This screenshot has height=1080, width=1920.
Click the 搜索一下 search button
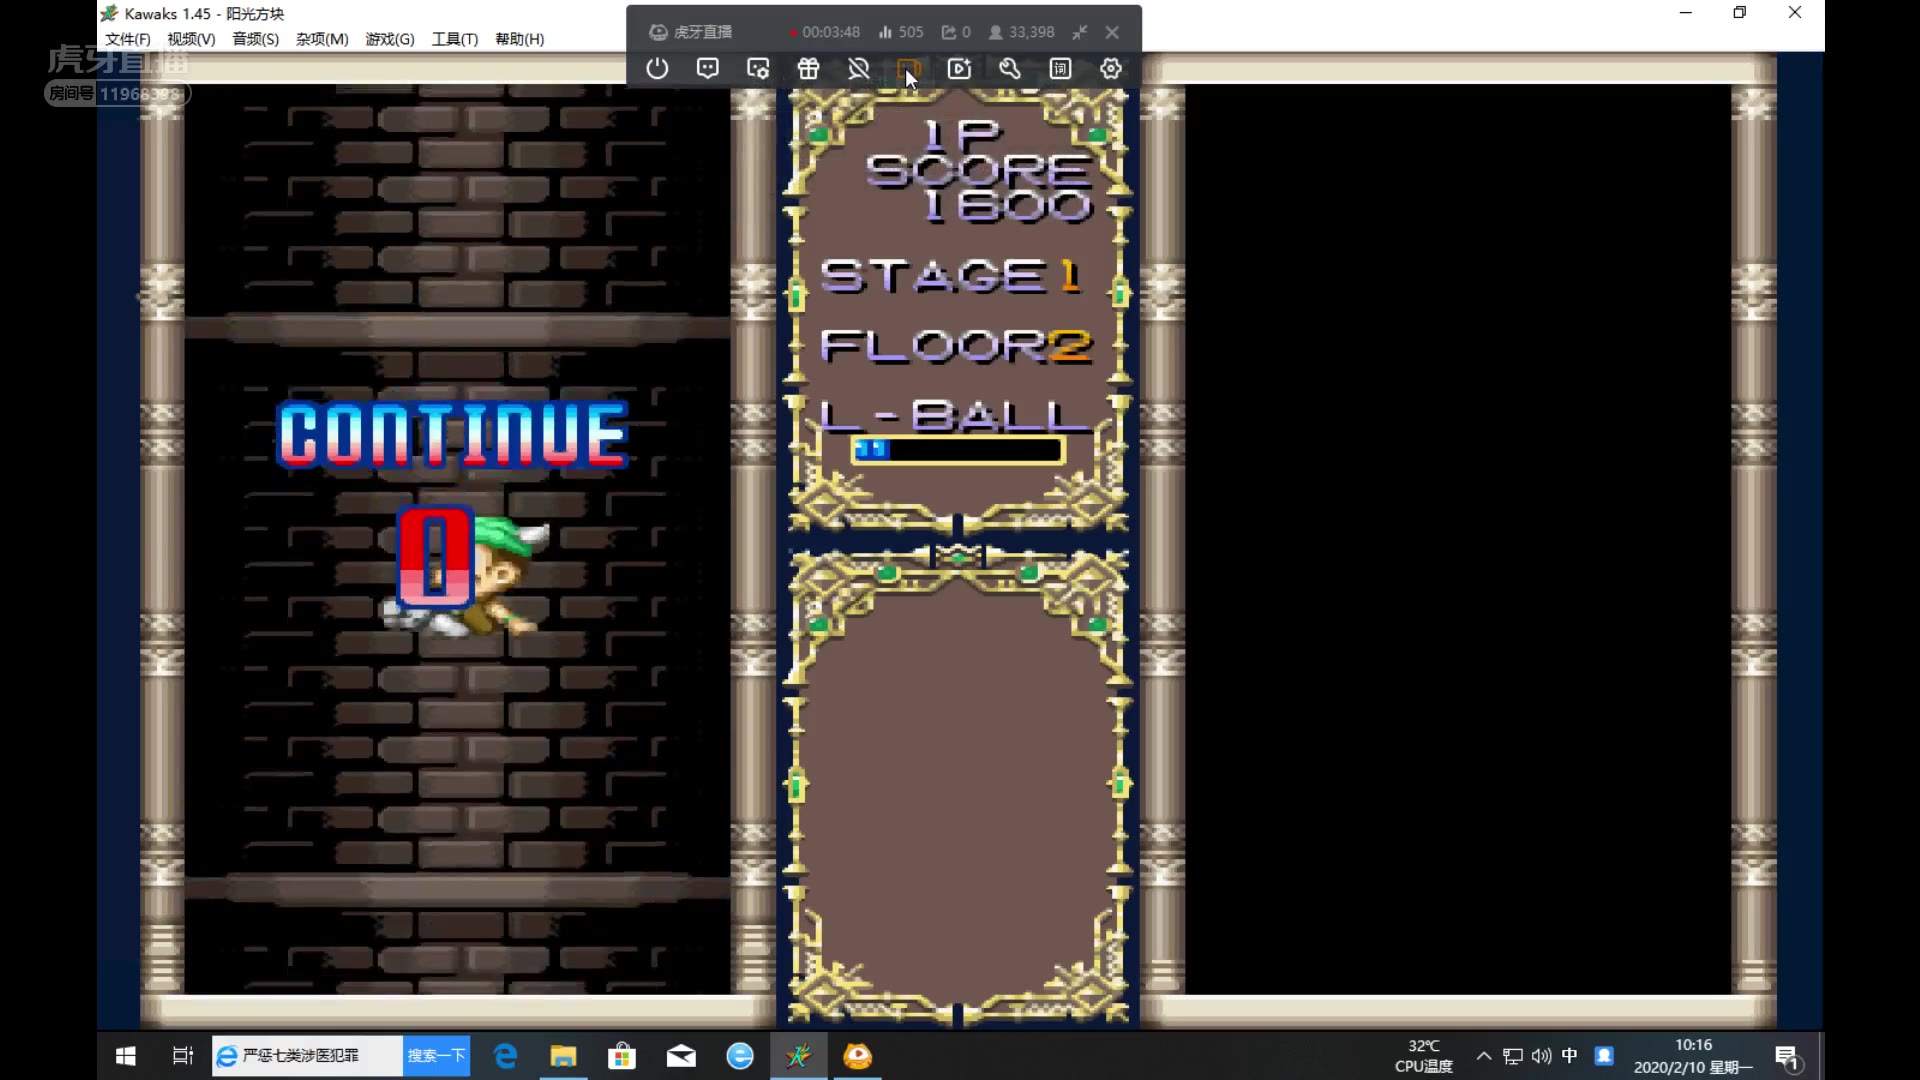point(436,1056)
